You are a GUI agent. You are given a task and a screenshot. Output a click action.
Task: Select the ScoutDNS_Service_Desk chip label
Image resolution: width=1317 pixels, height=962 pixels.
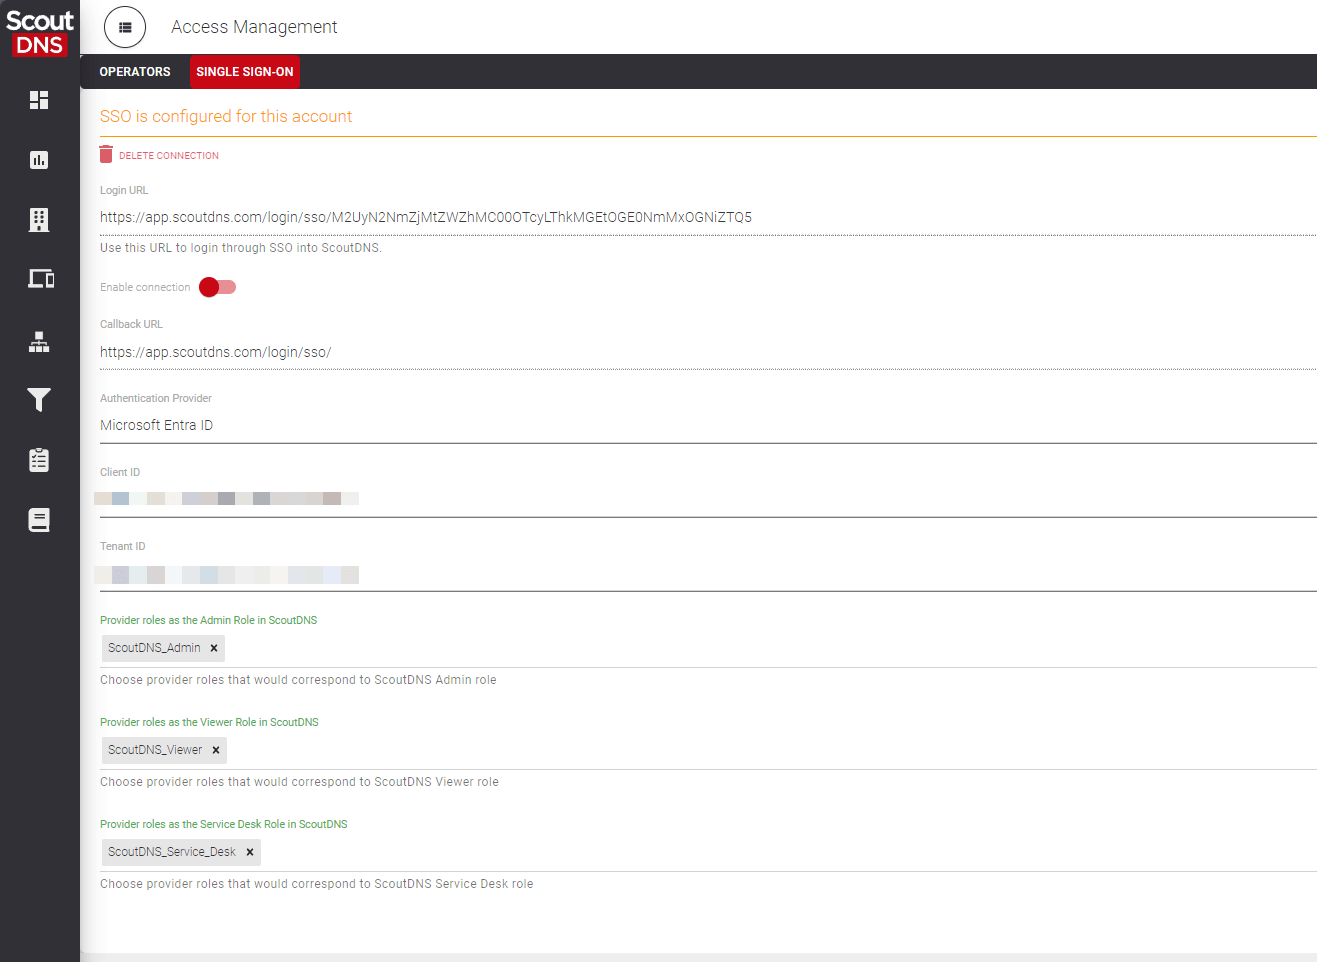[x=172, y=852]
